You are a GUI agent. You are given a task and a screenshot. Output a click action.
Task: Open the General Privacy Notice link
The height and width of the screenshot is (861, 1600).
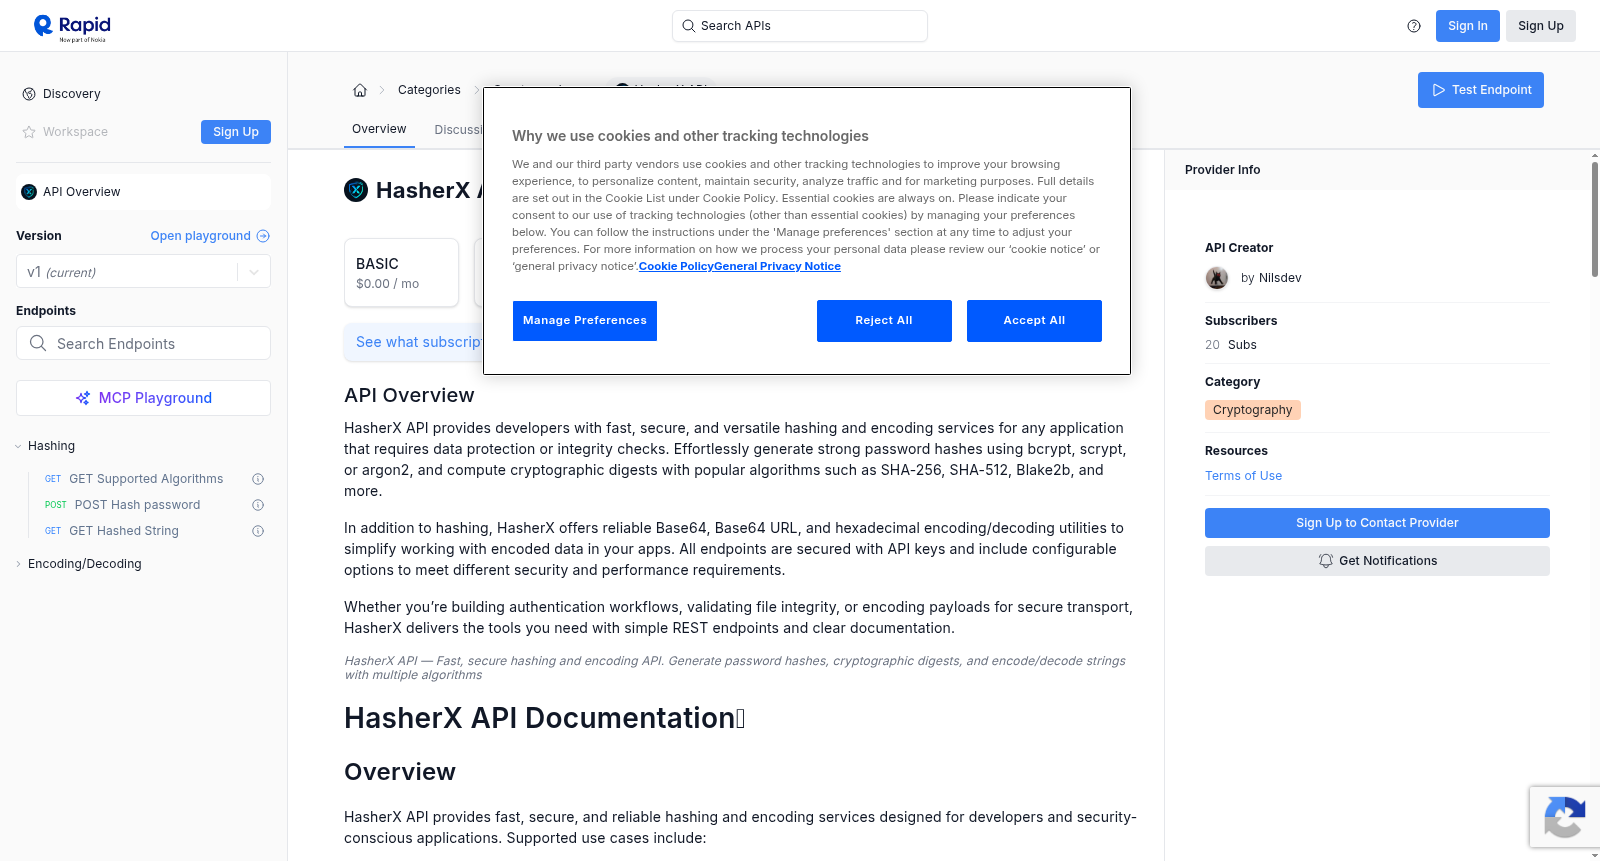[777, 266]
